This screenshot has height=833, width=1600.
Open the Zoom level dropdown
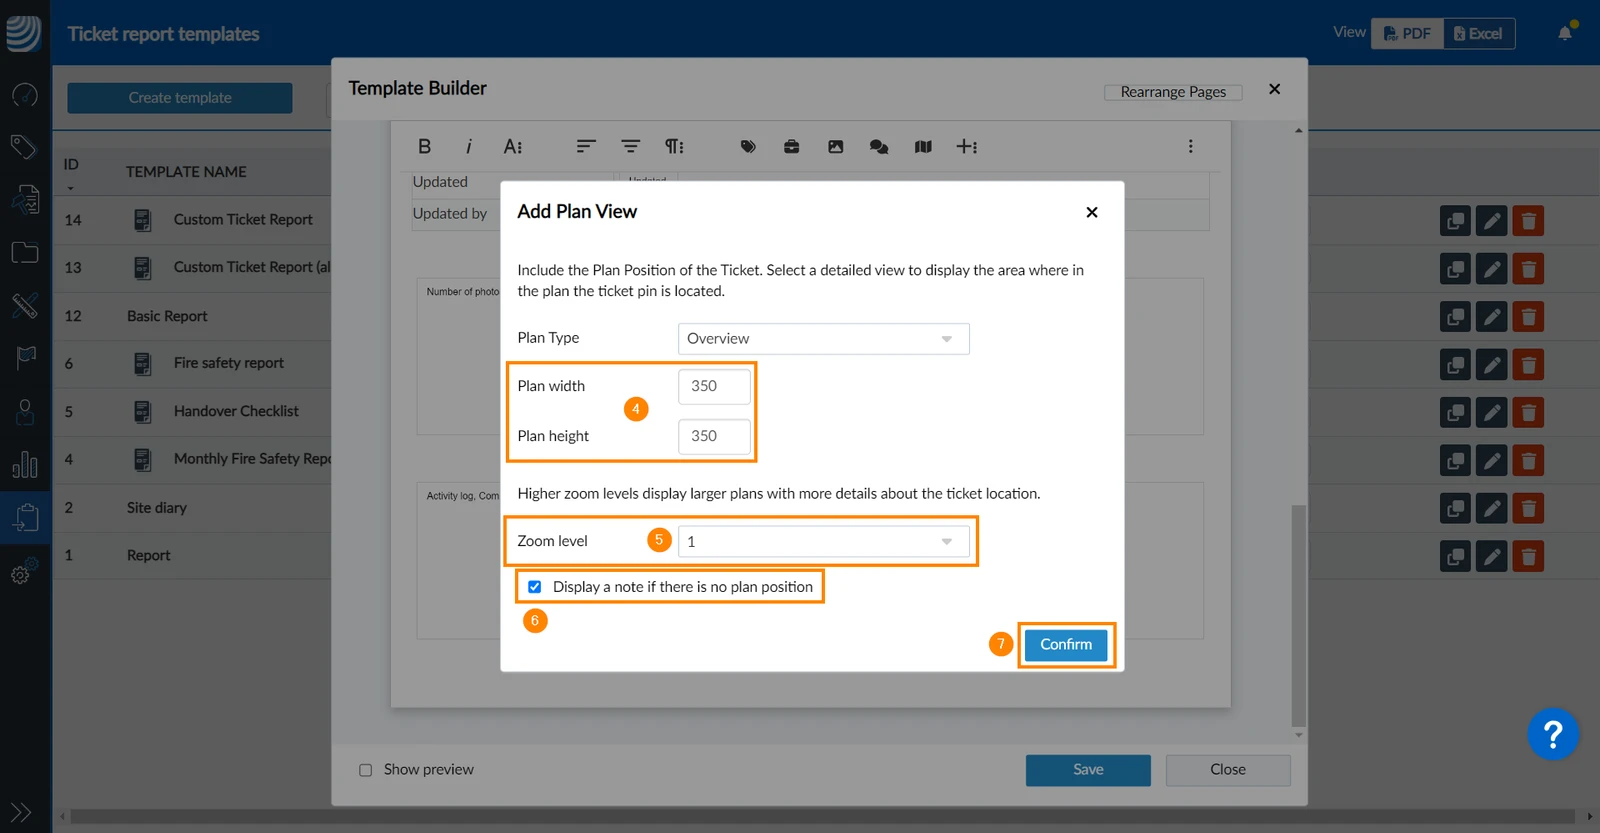(x=823, y=541)
